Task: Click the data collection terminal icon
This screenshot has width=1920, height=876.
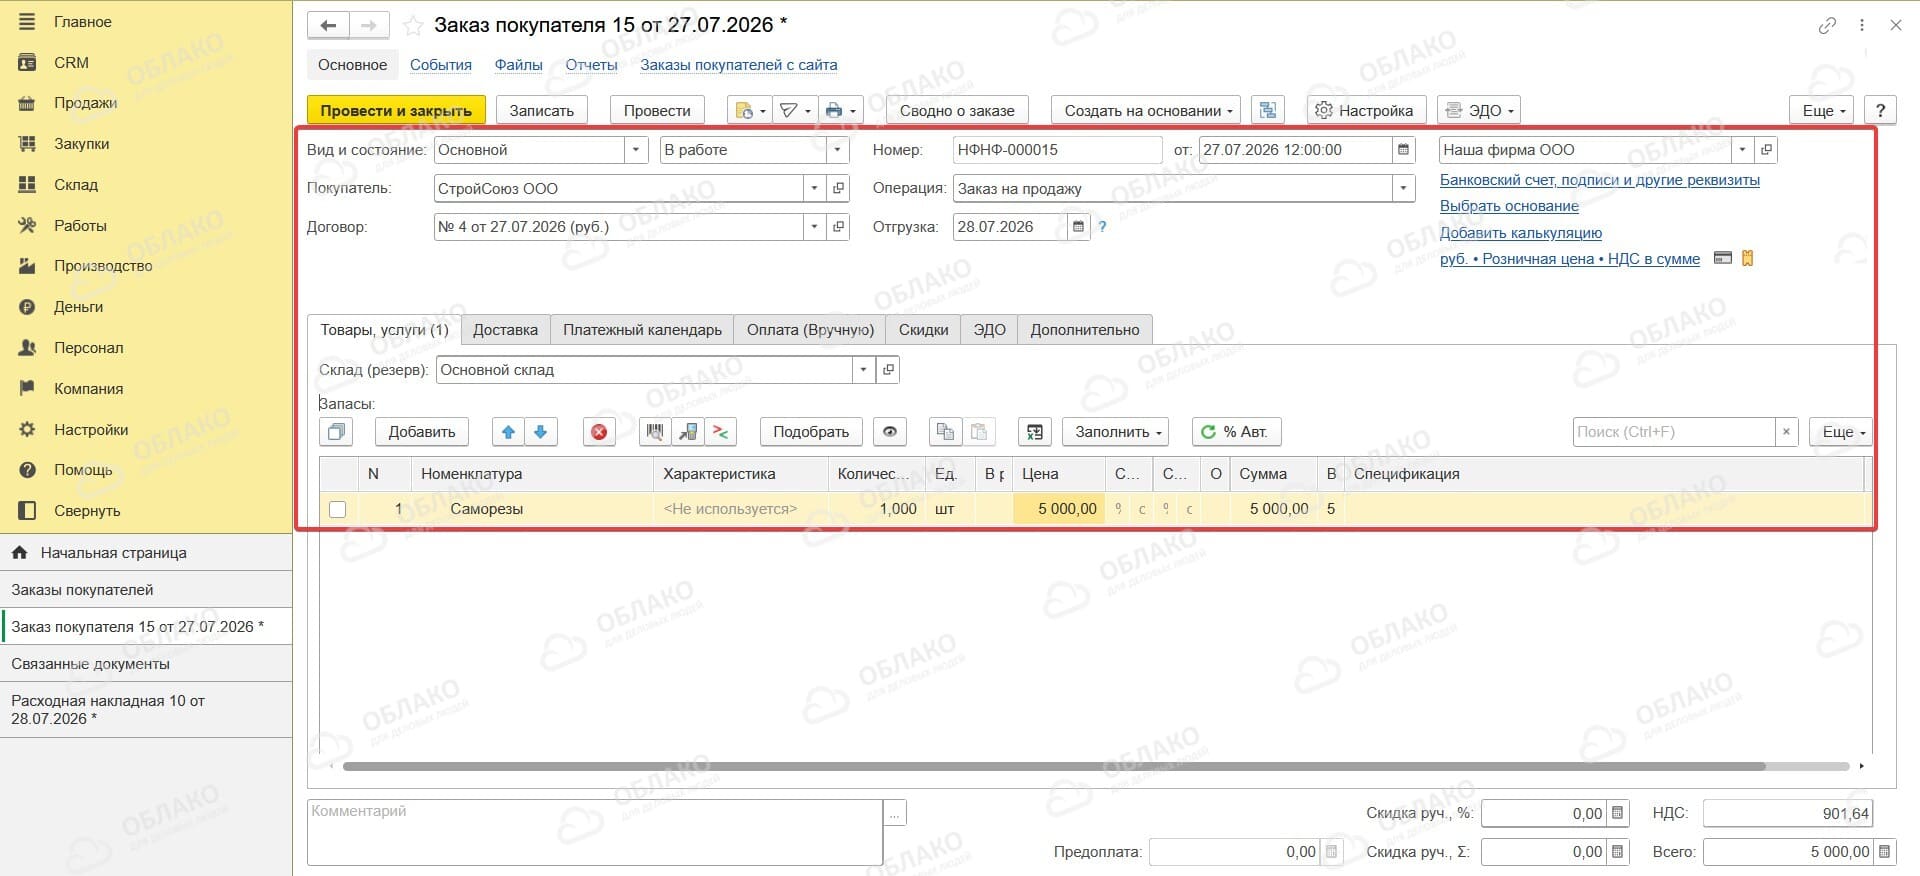Action: [688, 432]
